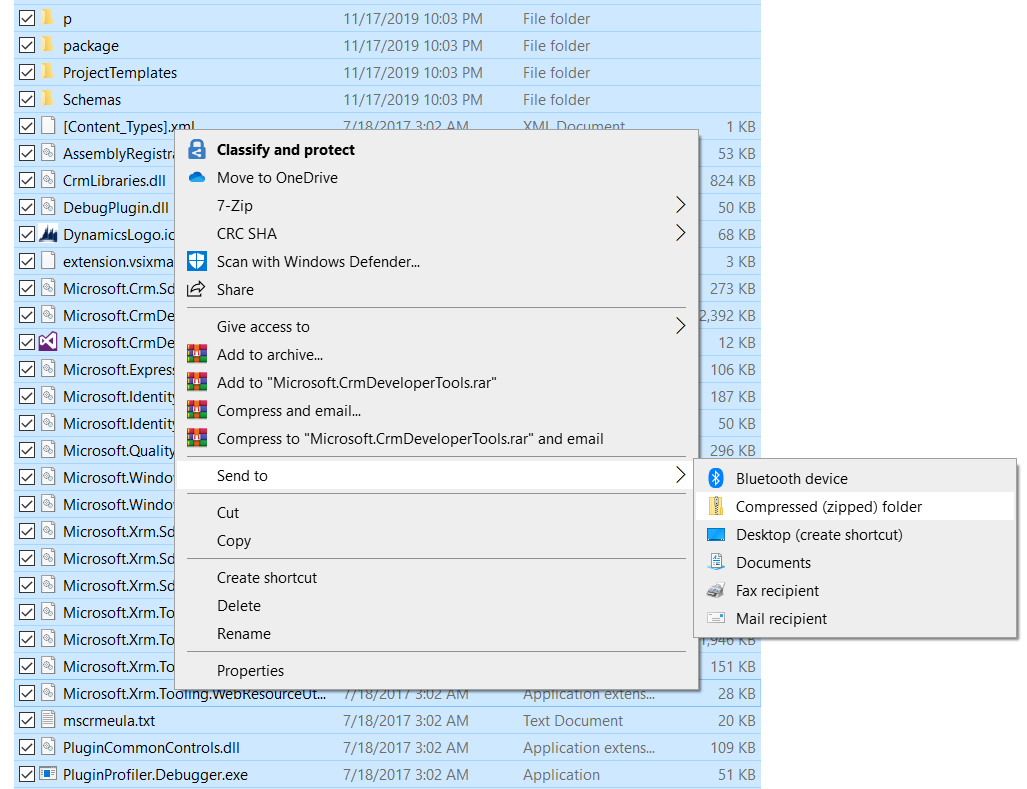Expand the CRC SHA submenu arrow
Image resolution: width=1027 pixels, height=789 pixels.
click(681, 232)
